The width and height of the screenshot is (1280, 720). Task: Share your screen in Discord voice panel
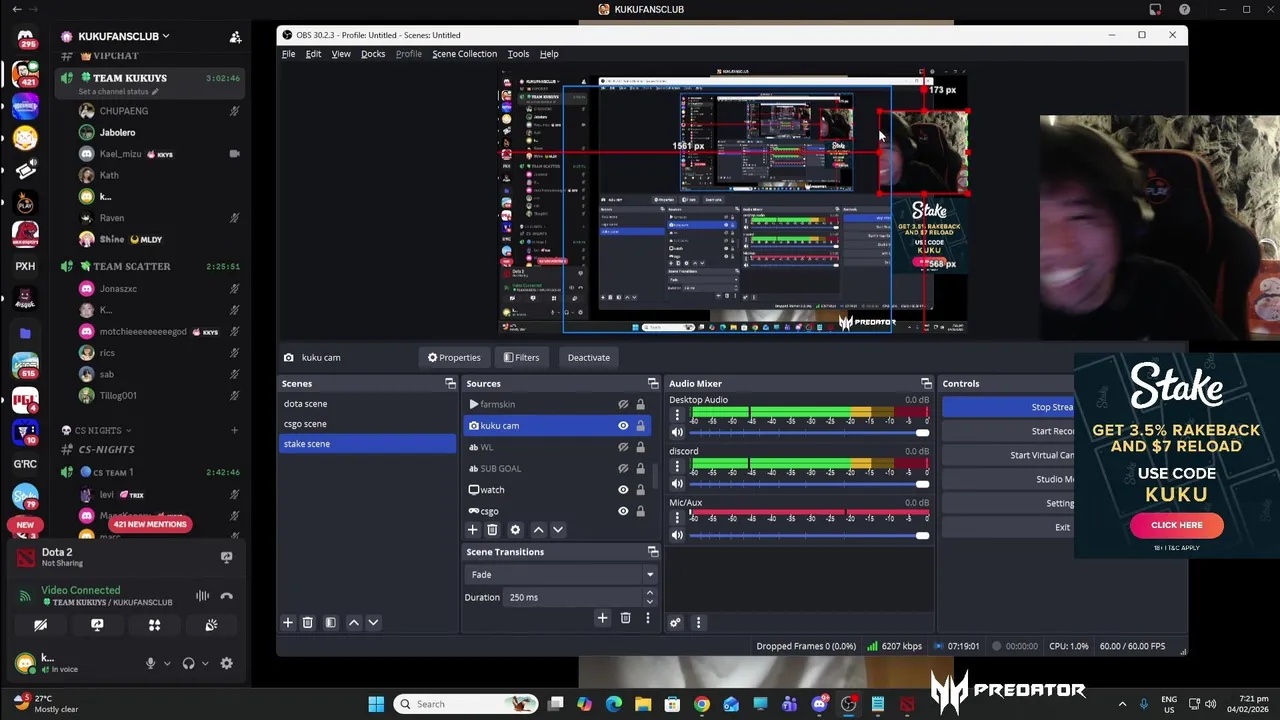click(97, 625)
